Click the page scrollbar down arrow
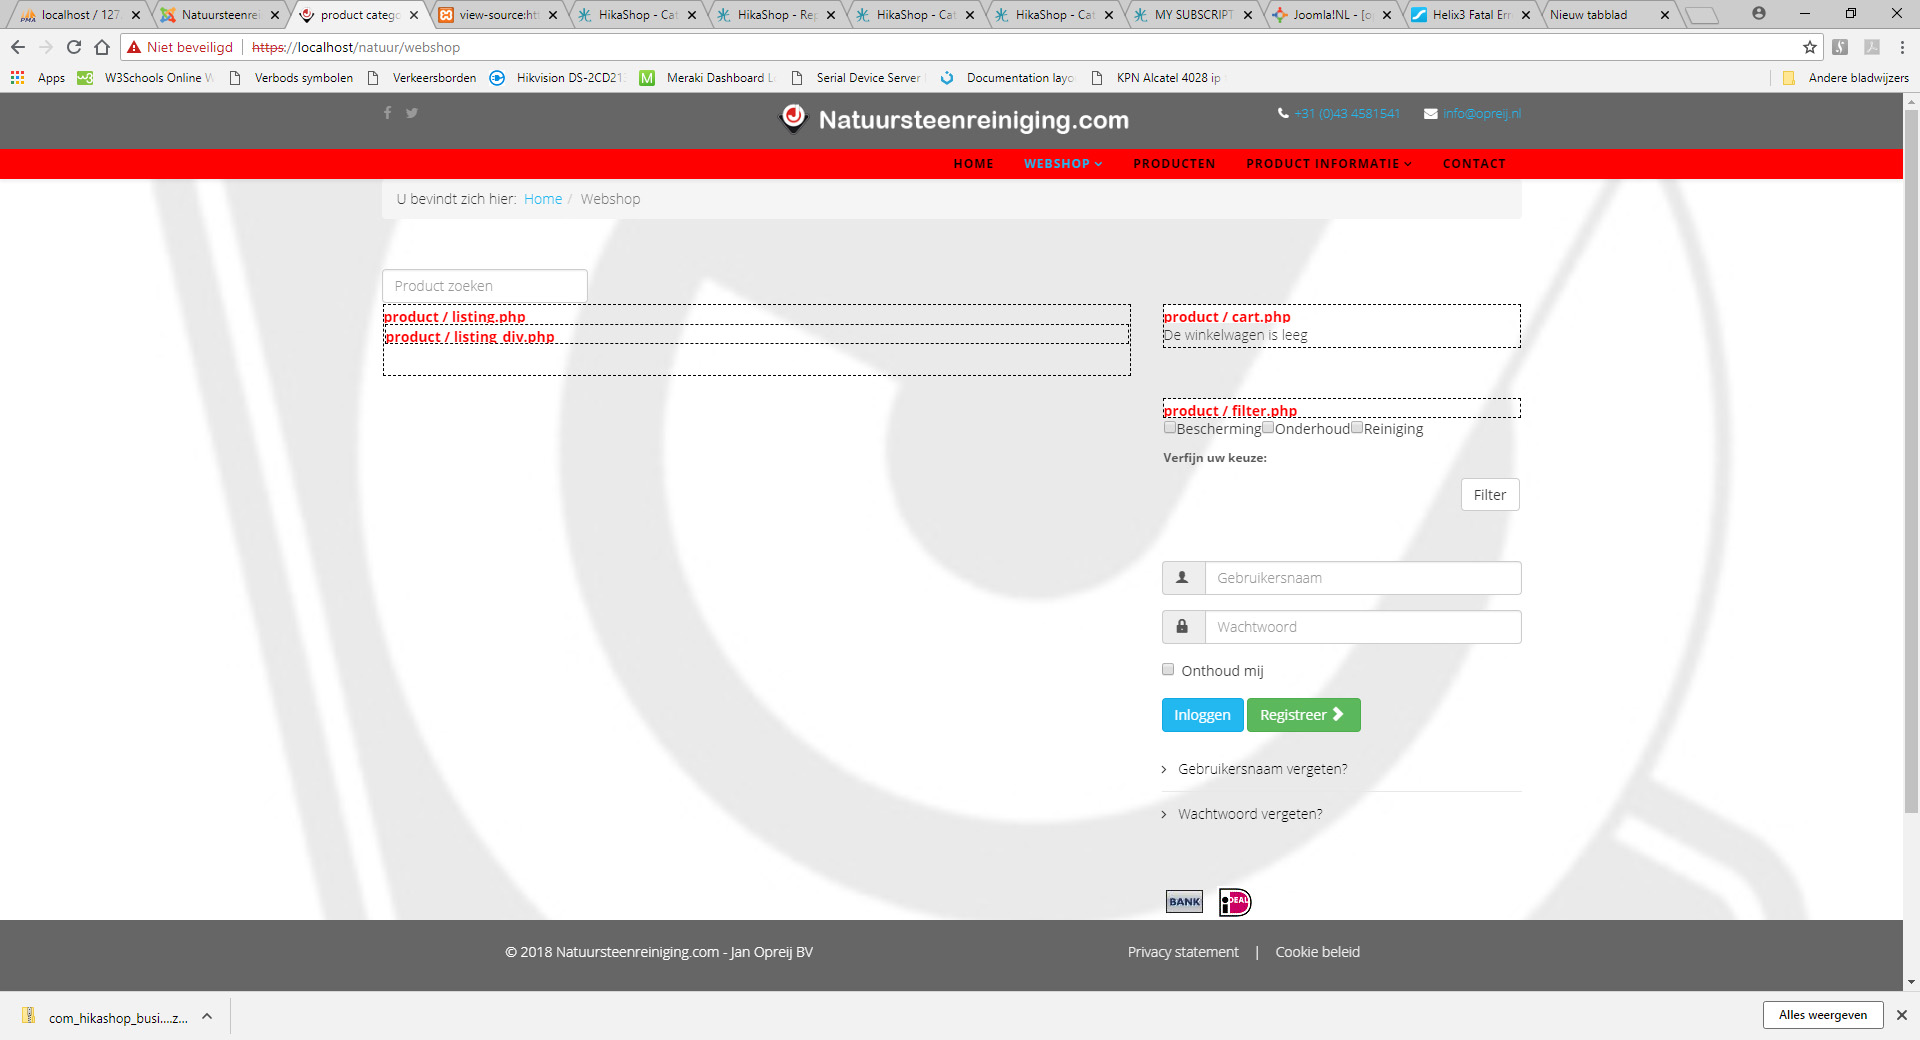Image resolution: width=1920 pixels, height=1040 pixels. (1911, 982)
